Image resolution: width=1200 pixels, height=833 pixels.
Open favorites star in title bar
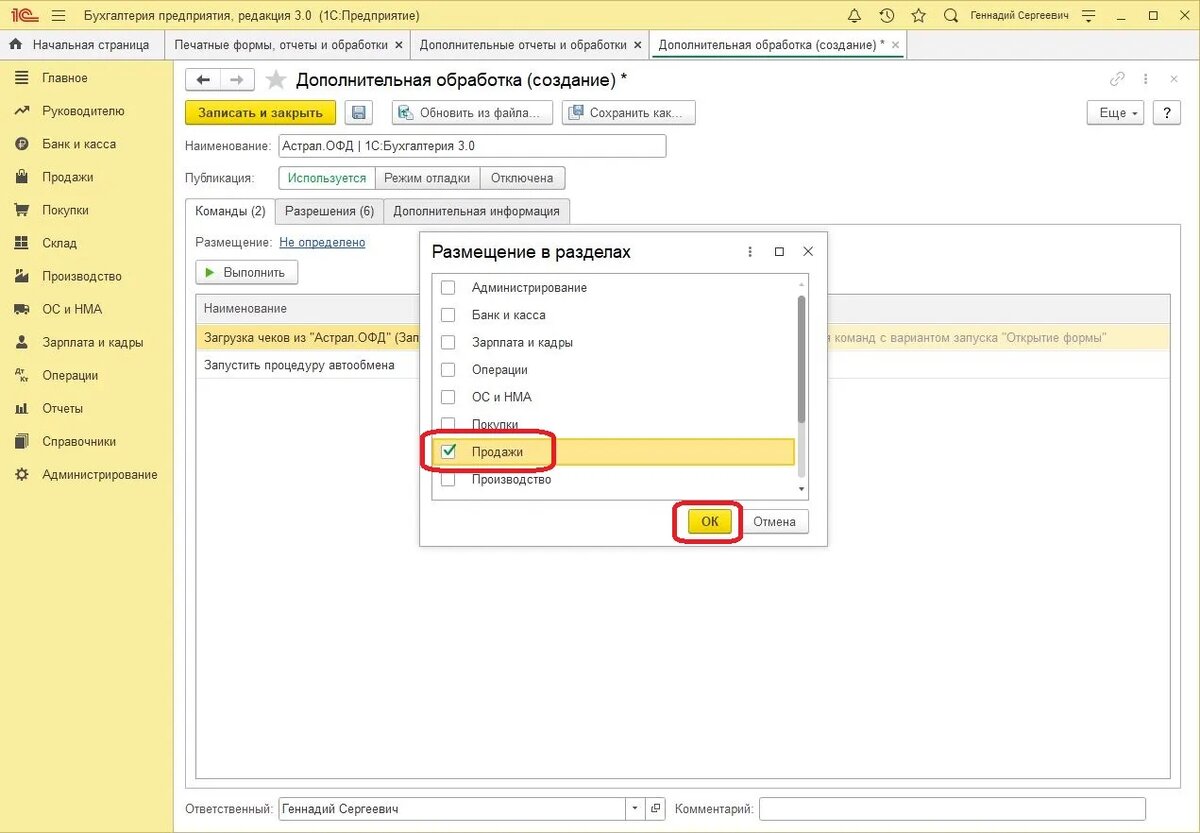pos(919,16)
